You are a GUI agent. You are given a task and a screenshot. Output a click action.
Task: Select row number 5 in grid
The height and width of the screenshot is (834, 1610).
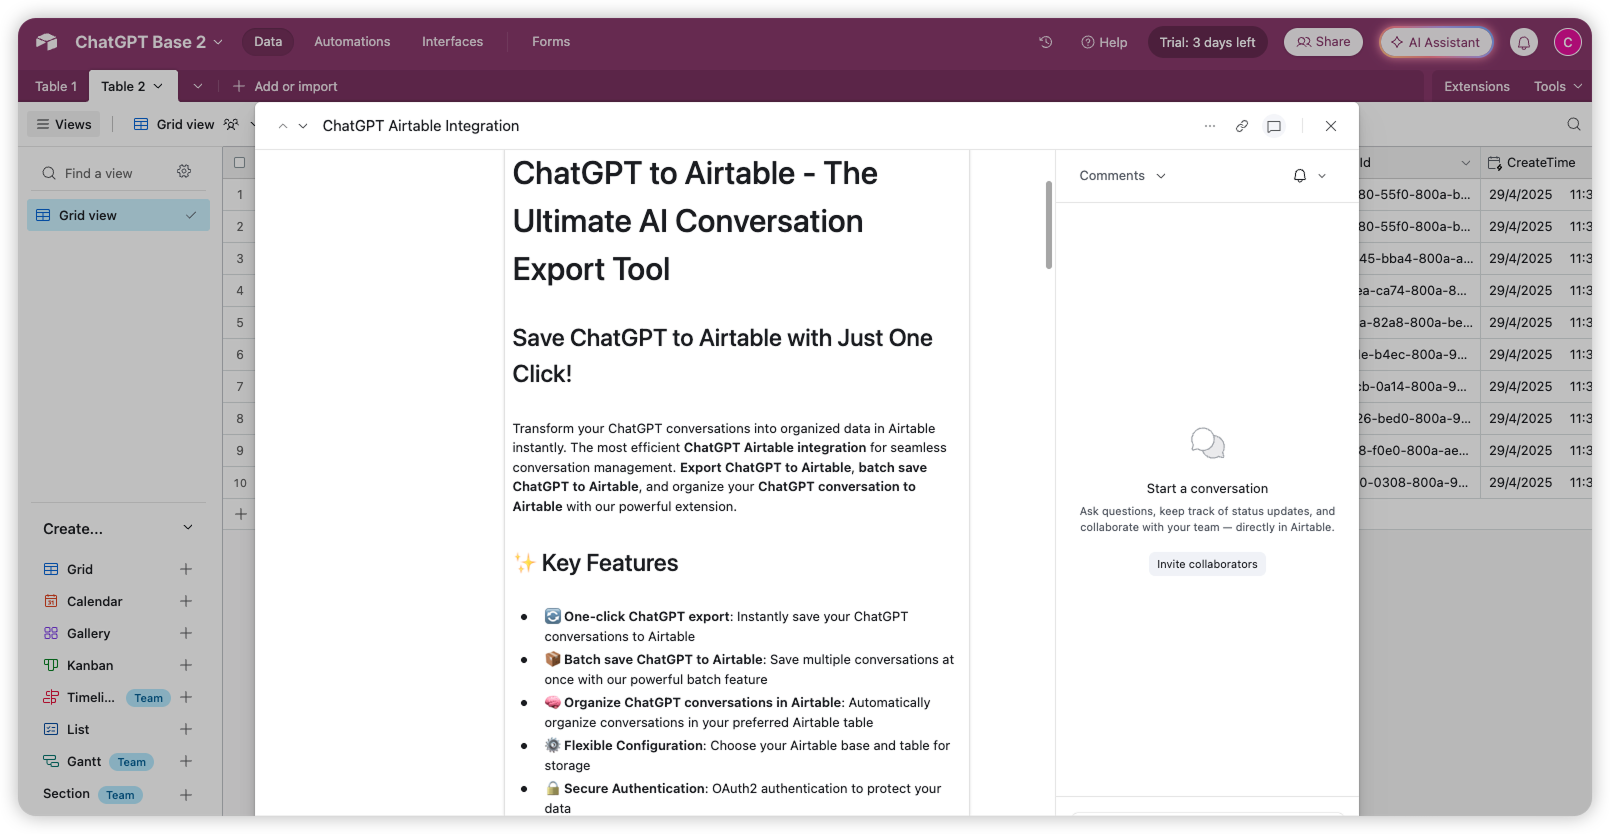240,323
